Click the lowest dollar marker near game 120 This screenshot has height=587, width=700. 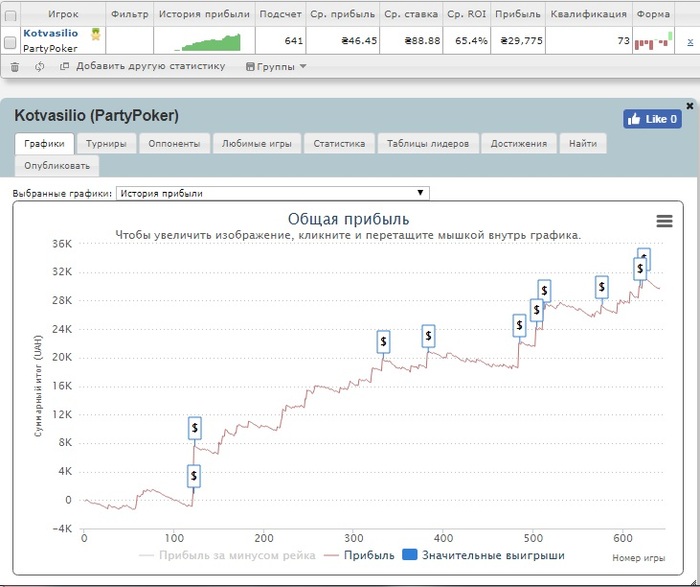click(194, 476)
